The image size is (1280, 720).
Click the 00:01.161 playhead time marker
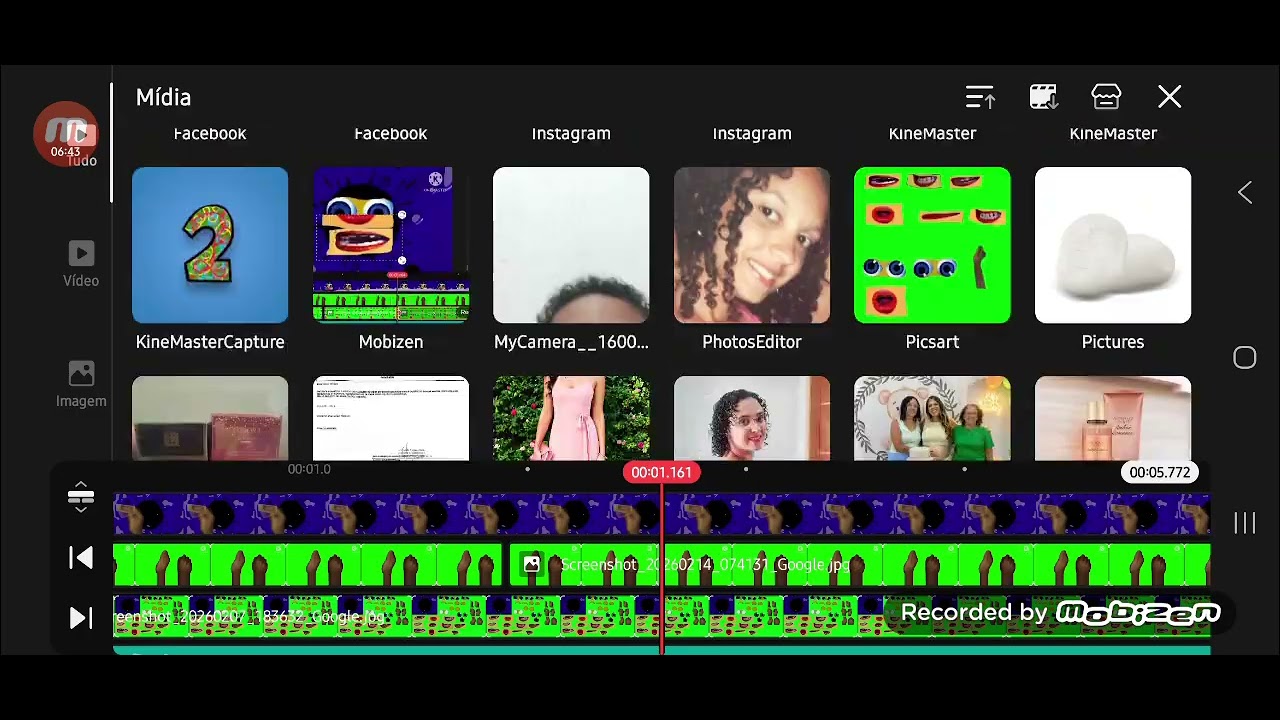click(661, 472)
